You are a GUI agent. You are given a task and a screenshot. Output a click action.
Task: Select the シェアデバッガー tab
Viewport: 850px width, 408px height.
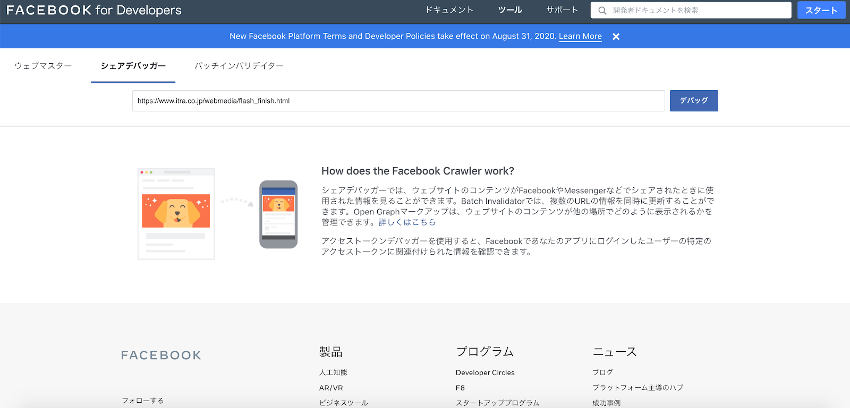point(133,66)
